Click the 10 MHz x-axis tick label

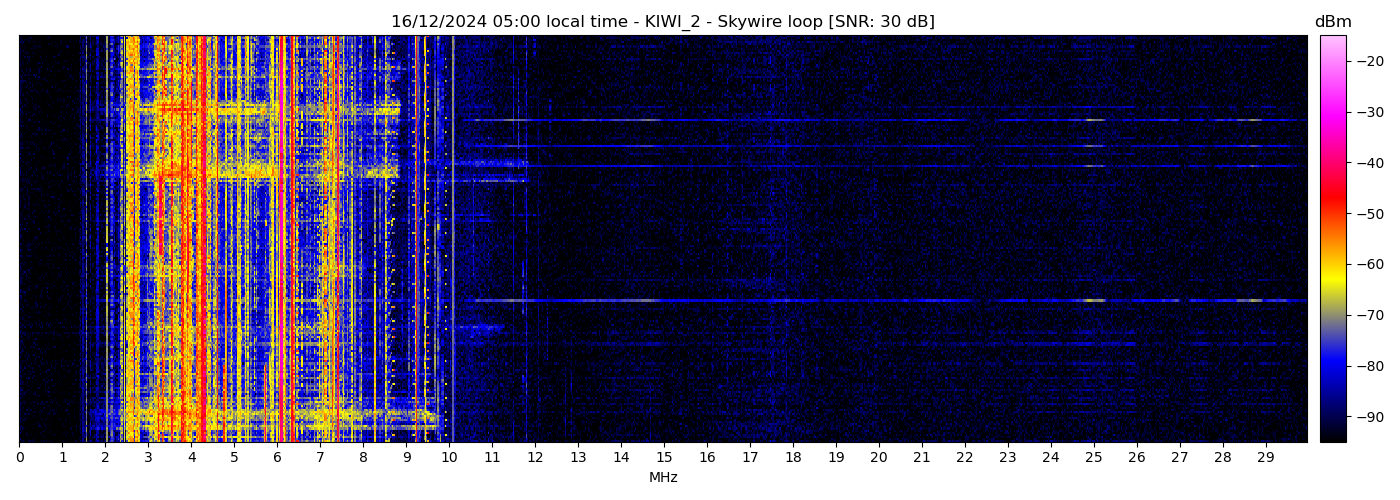(x=449, y=457)
